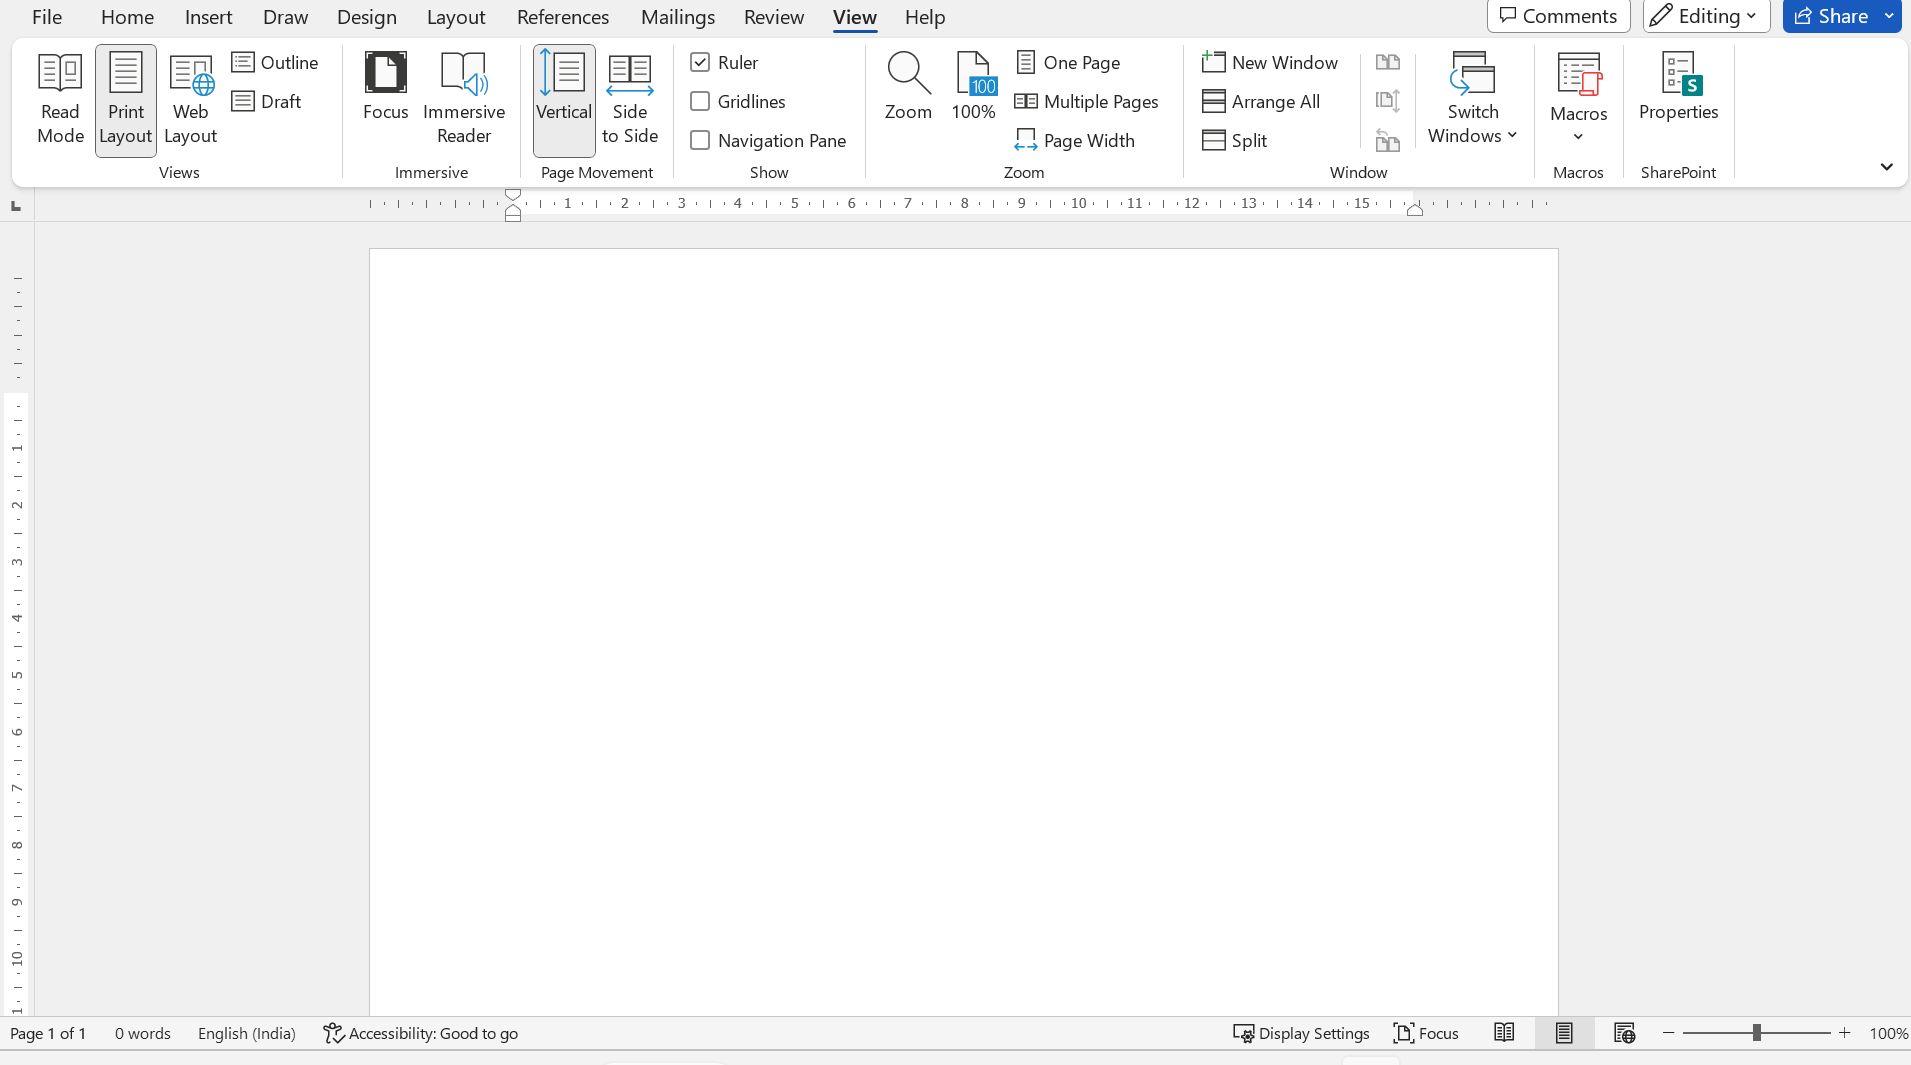Open the References tab
The image size is (1911, 1065).
click(563, 17)
